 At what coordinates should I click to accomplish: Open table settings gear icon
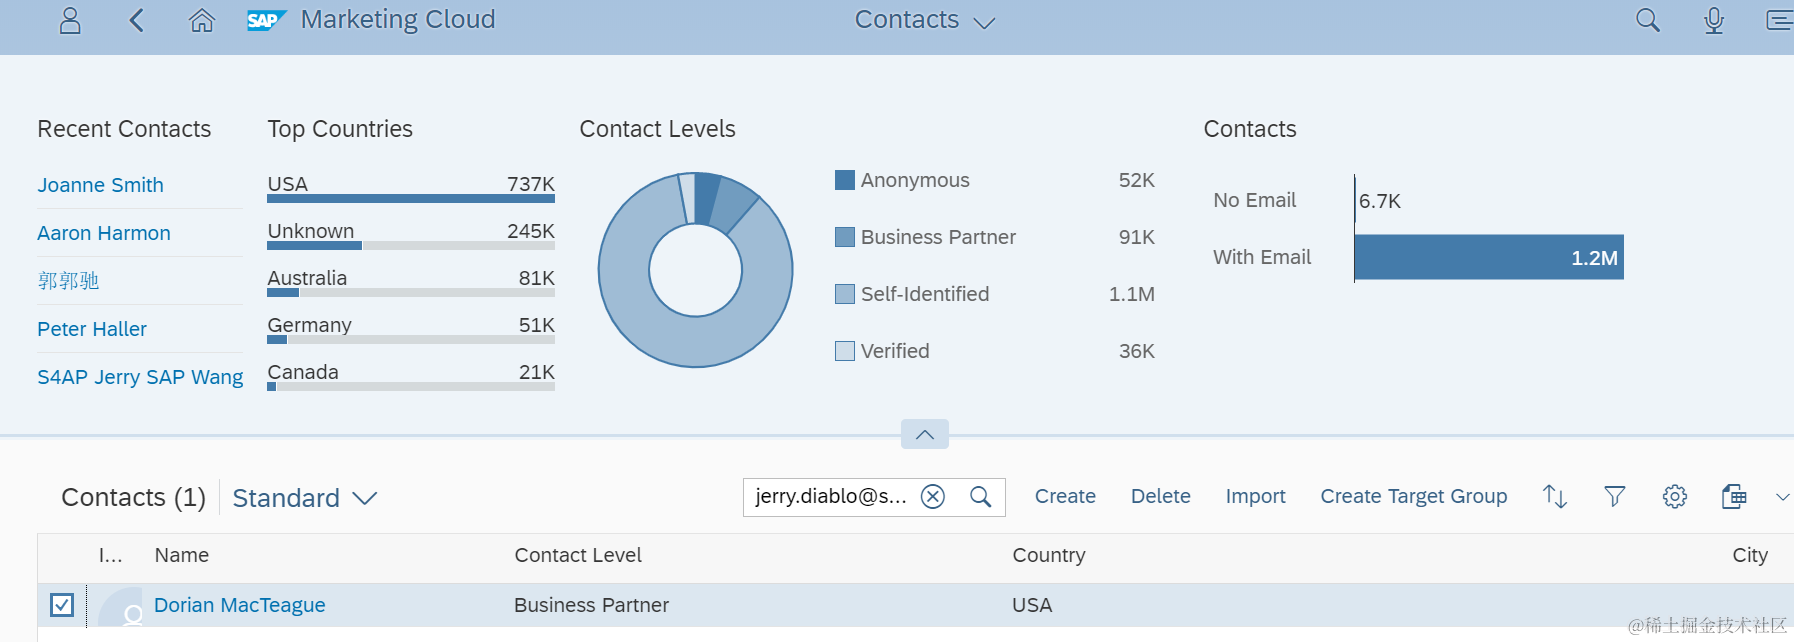1675,496
